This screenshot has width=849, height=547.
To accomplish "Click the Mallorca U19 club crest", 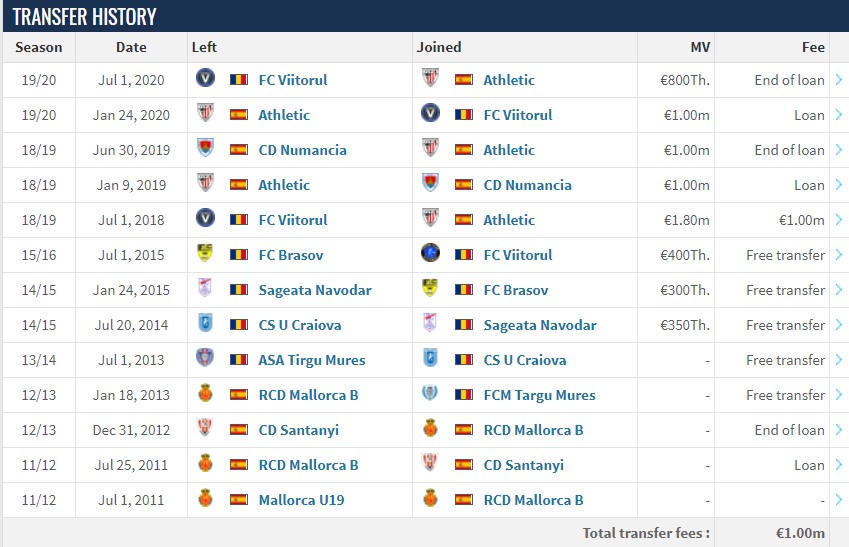I will click(206, 499).
